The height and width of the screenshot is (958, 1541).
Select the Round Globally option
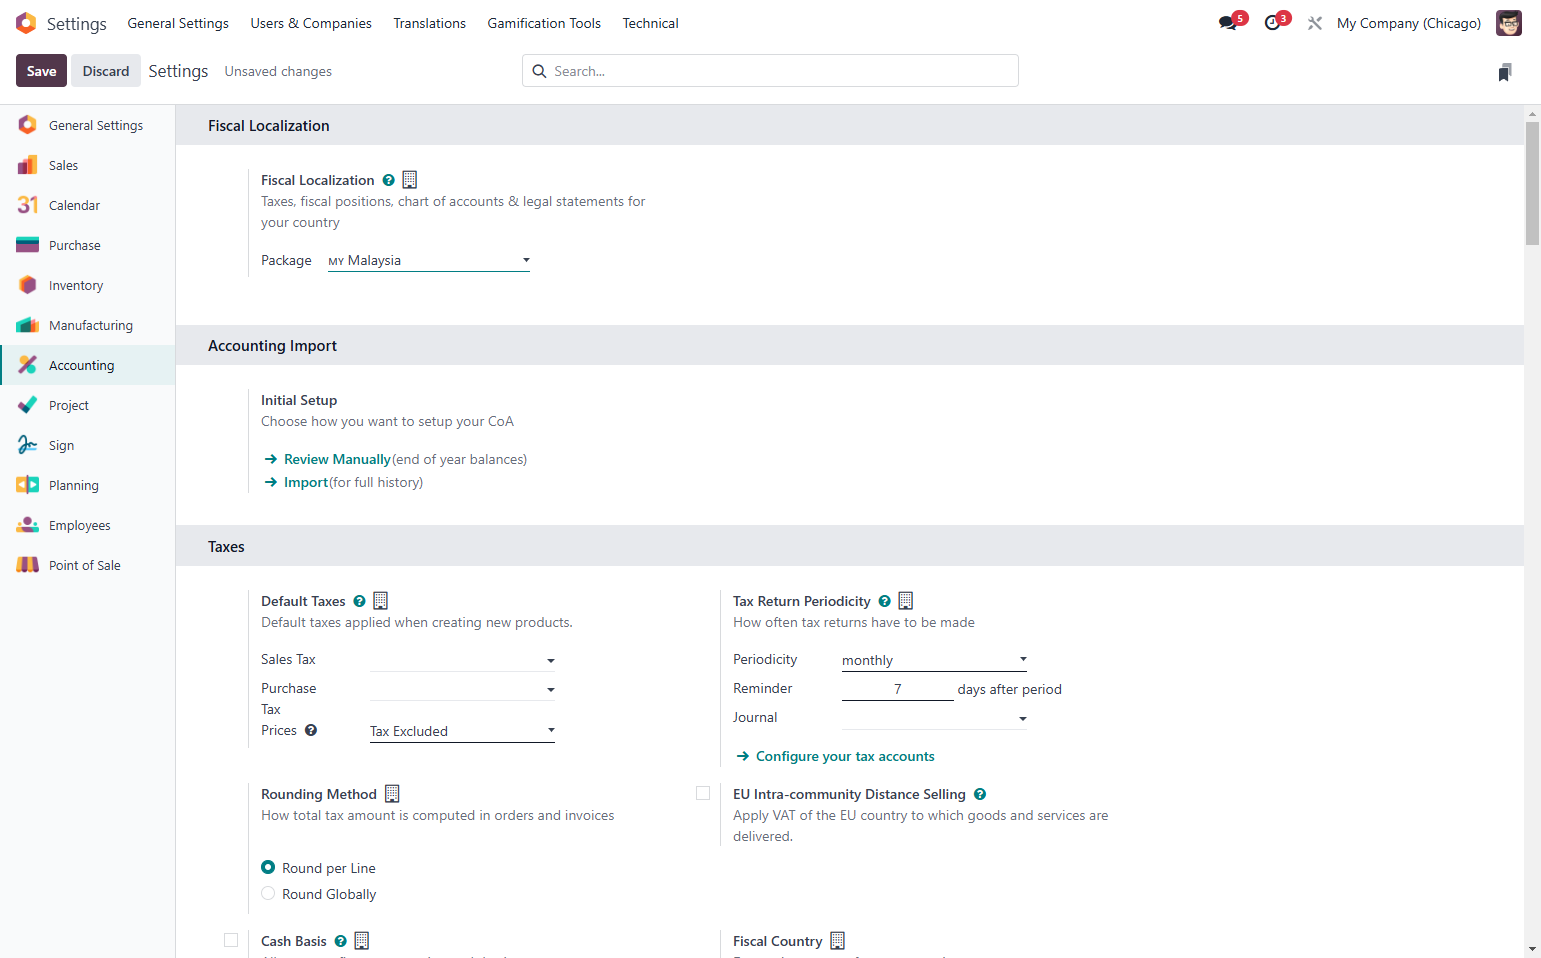coord(268,893)
